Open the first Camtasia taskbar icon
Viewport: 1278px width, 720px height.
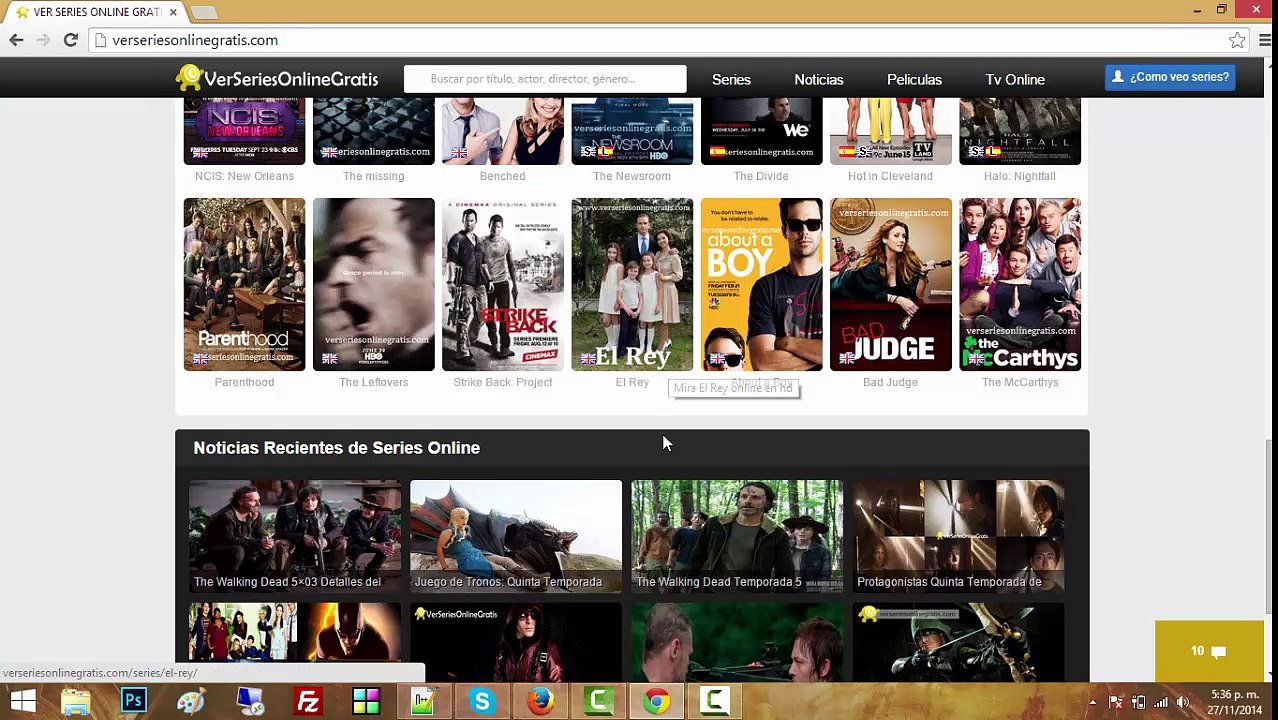coord(598,702)
